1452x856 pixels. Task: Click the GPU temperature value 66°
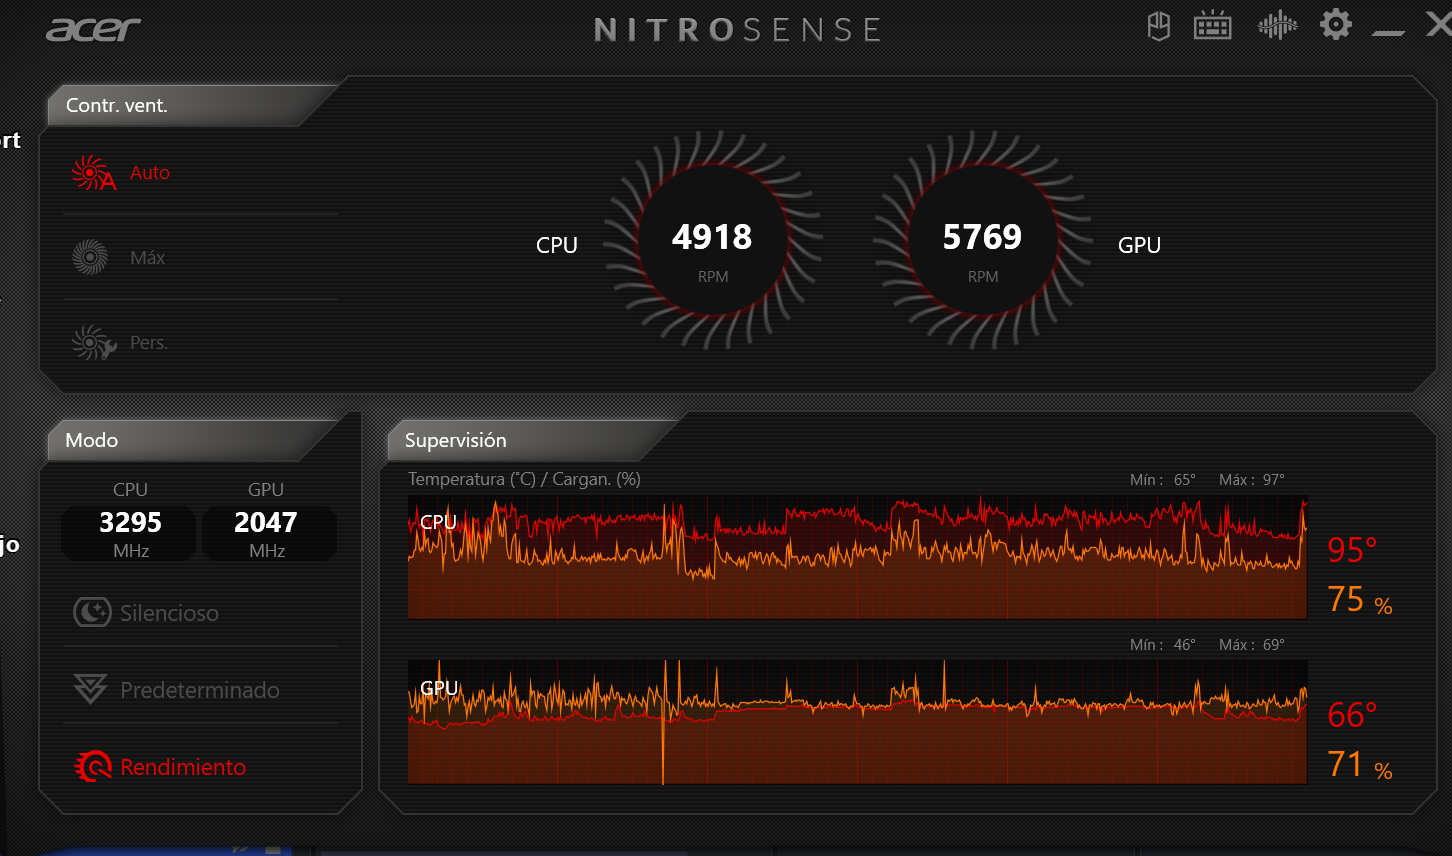1352,715
